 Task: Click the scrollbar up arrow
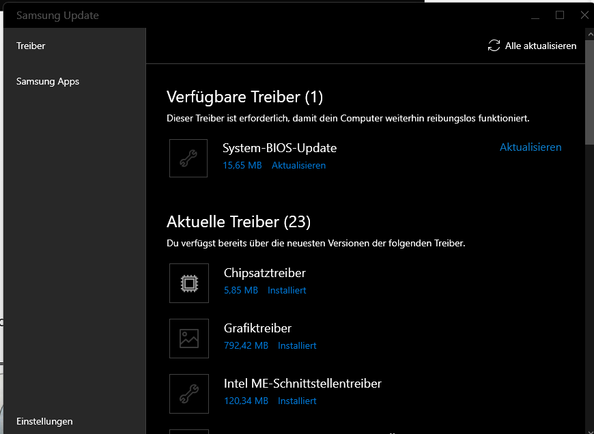590,34
